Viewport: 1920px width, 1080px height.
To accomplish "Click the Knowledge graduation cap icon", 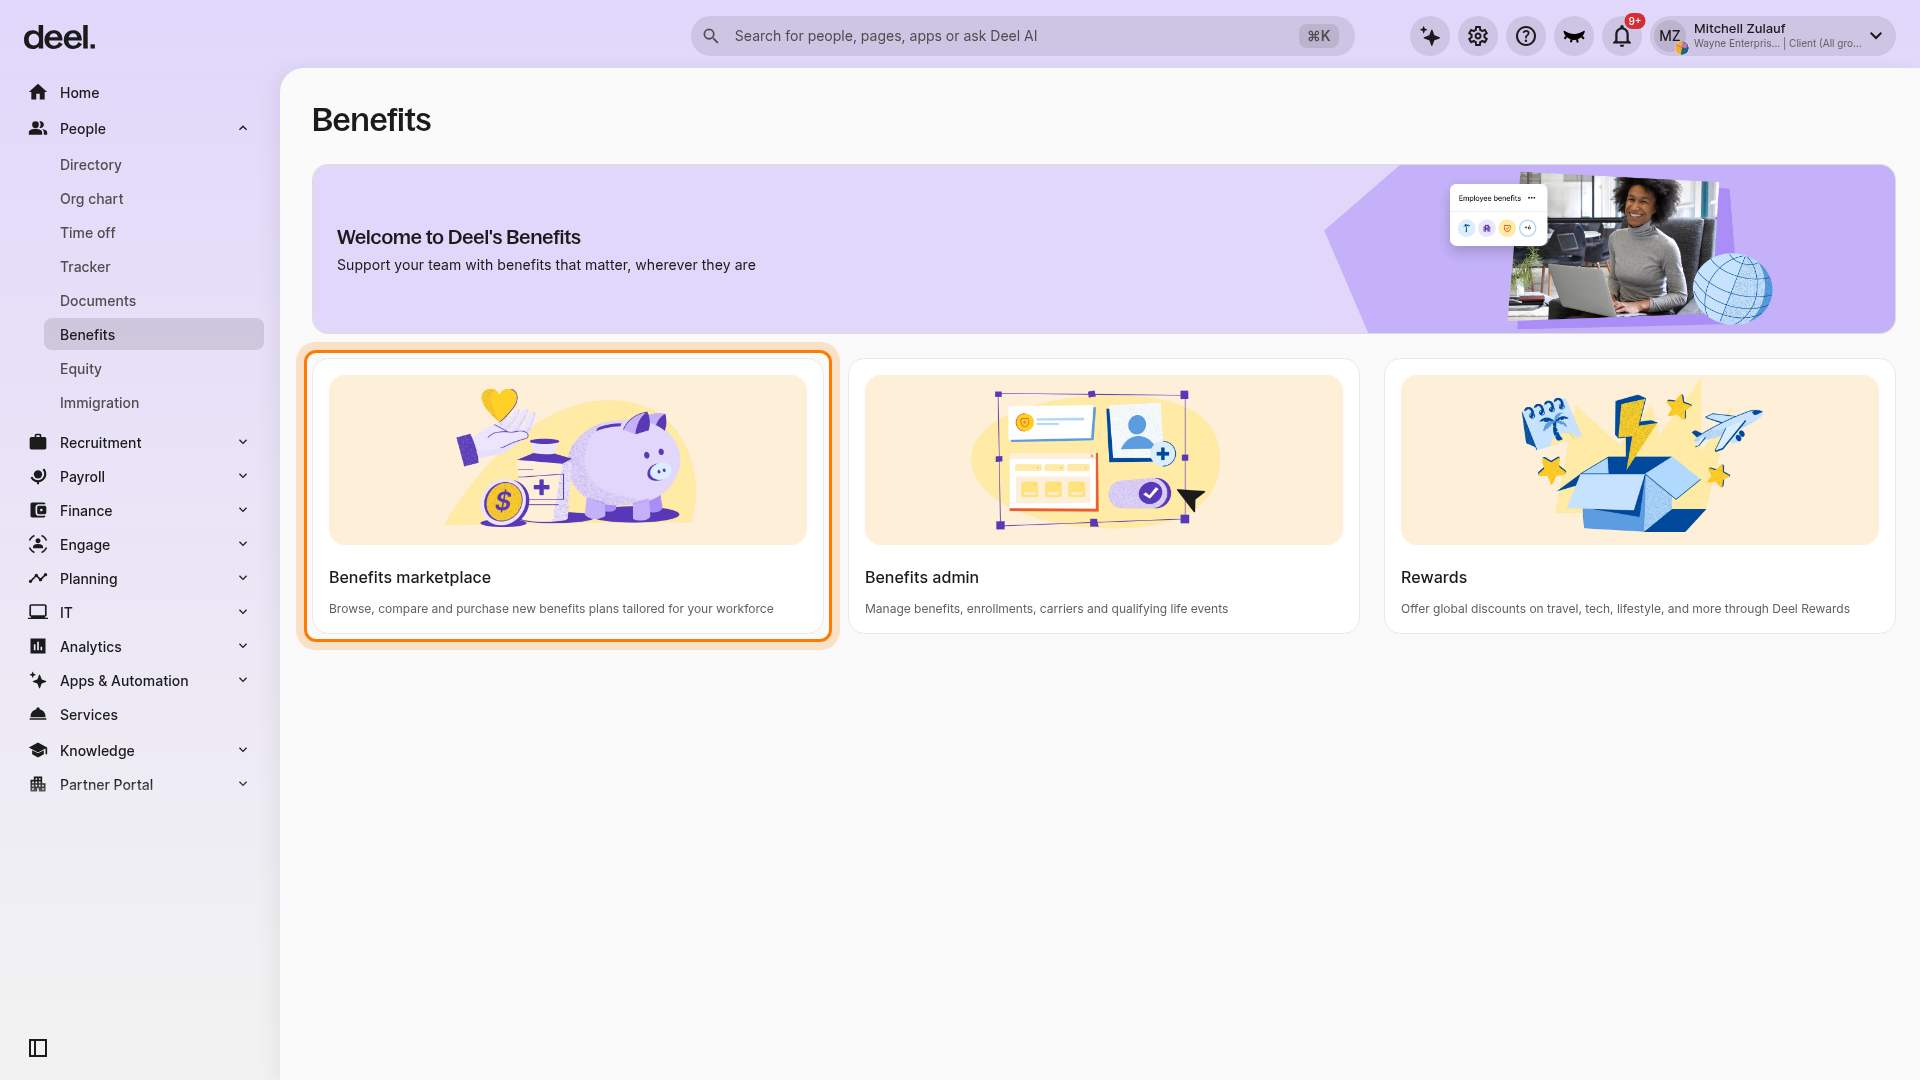I will pos(38,750).
